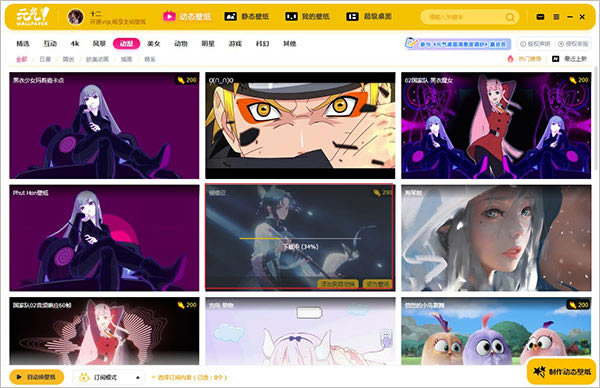The width and height of the screenshot is (600, 388).
Task: Sort by latest new arrivals
Action: pyautogui.click(x=569, y=59)
